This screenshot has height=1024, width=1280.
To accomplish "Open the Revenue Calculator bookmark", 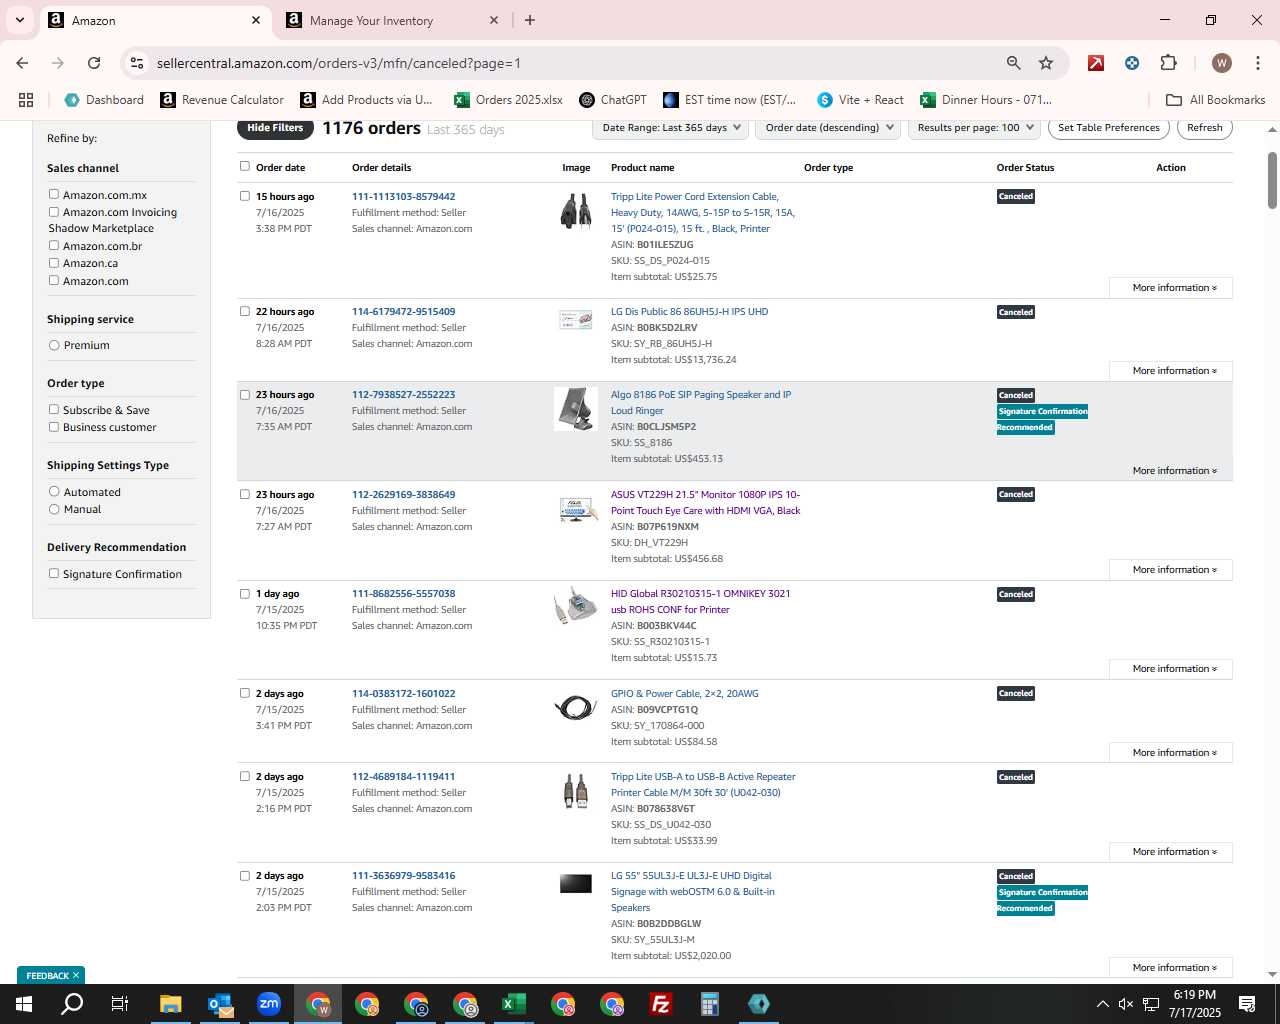I will (222, 100).
